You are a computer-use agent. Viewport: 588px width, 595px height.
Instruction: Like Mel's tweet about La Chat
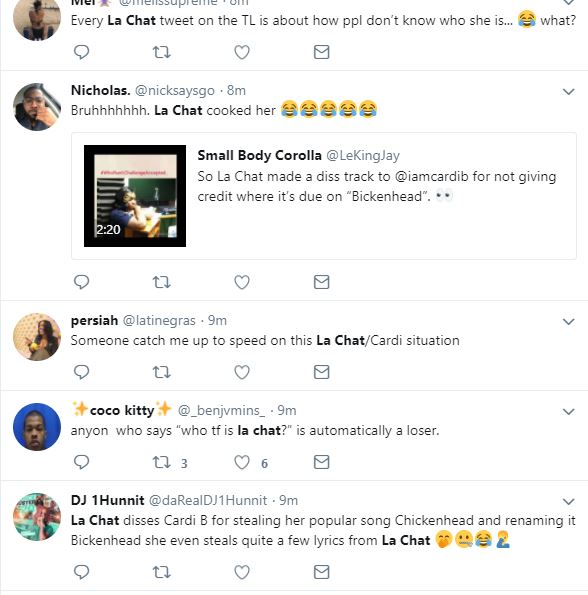pos(242,52)
